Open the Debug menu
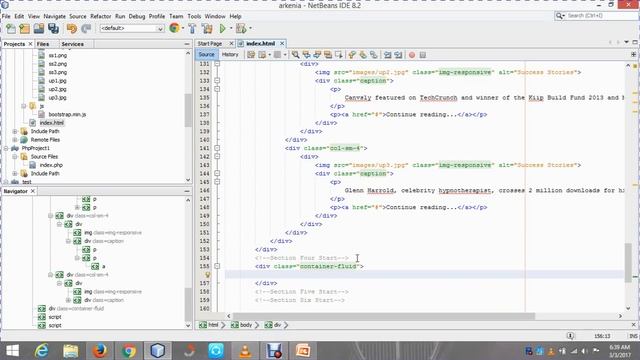This screenshot has height=360, width=640. pyautogui.click(x=137, y=16)
